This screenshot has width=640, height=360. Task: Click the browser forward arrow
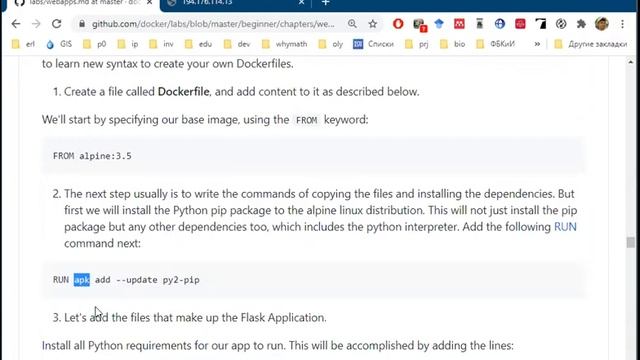(x=36, y=24)
